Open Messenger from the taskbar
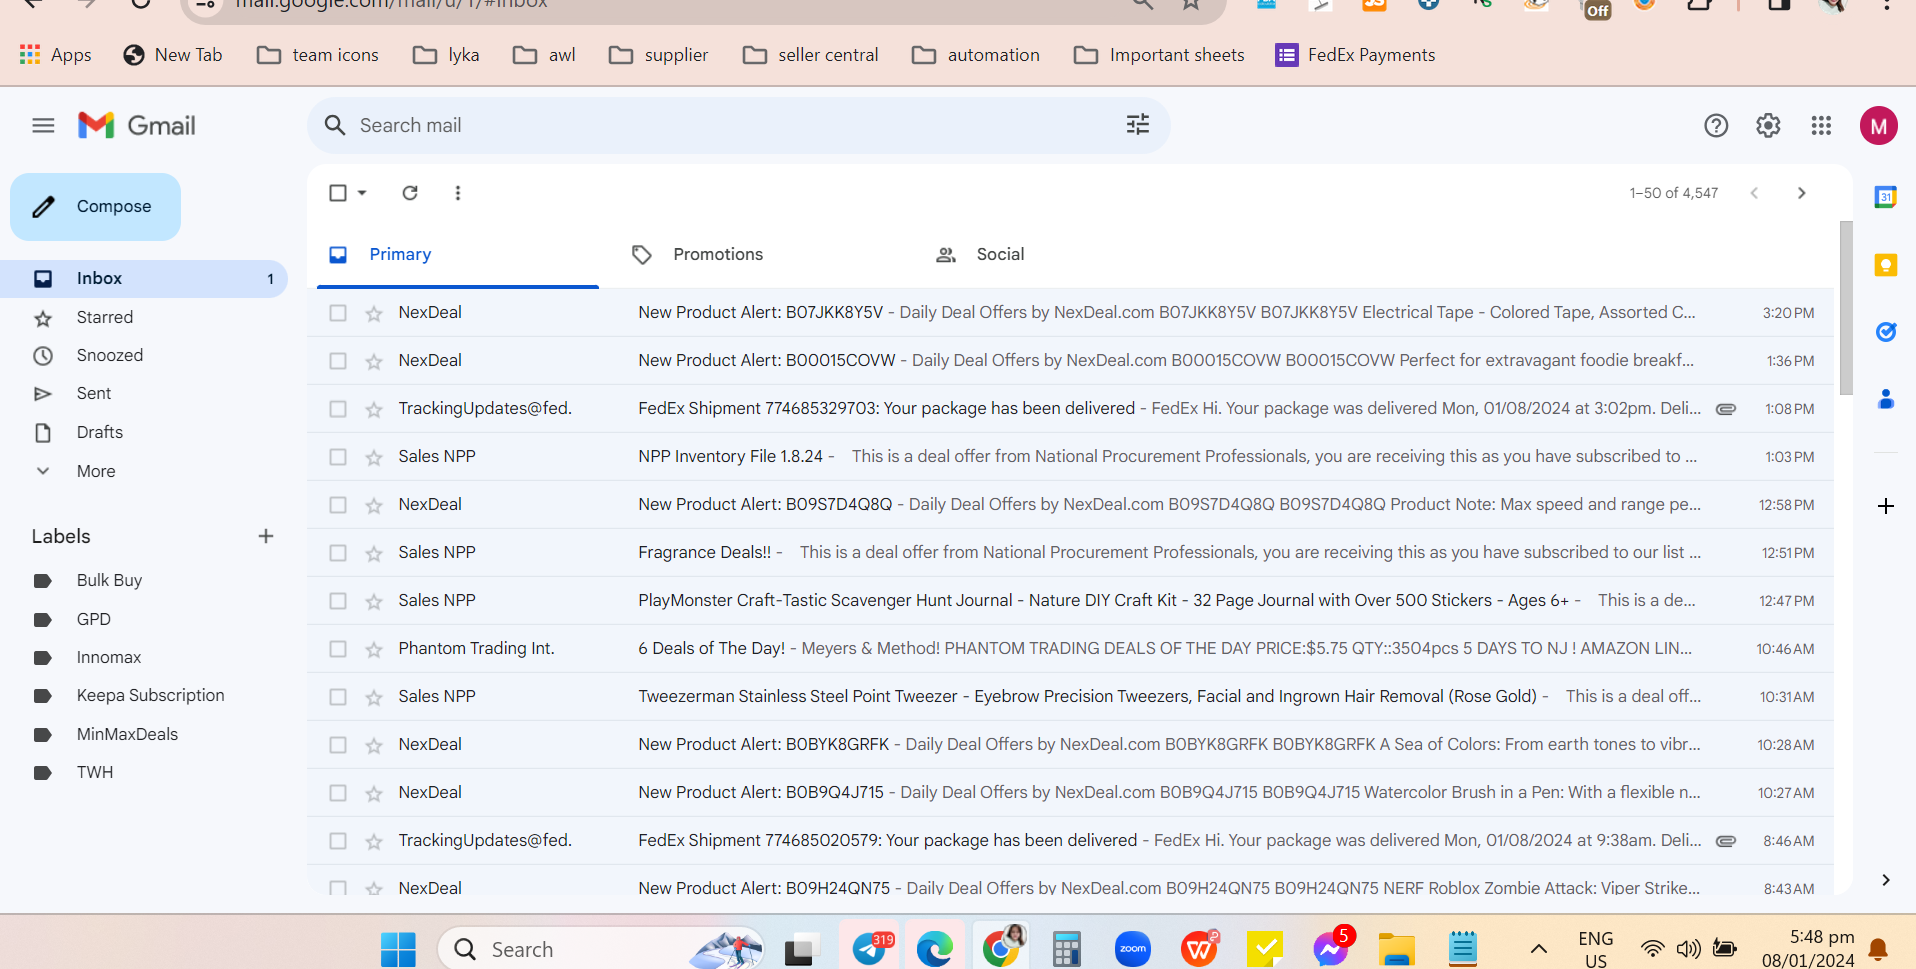 tap(1331, 948)
